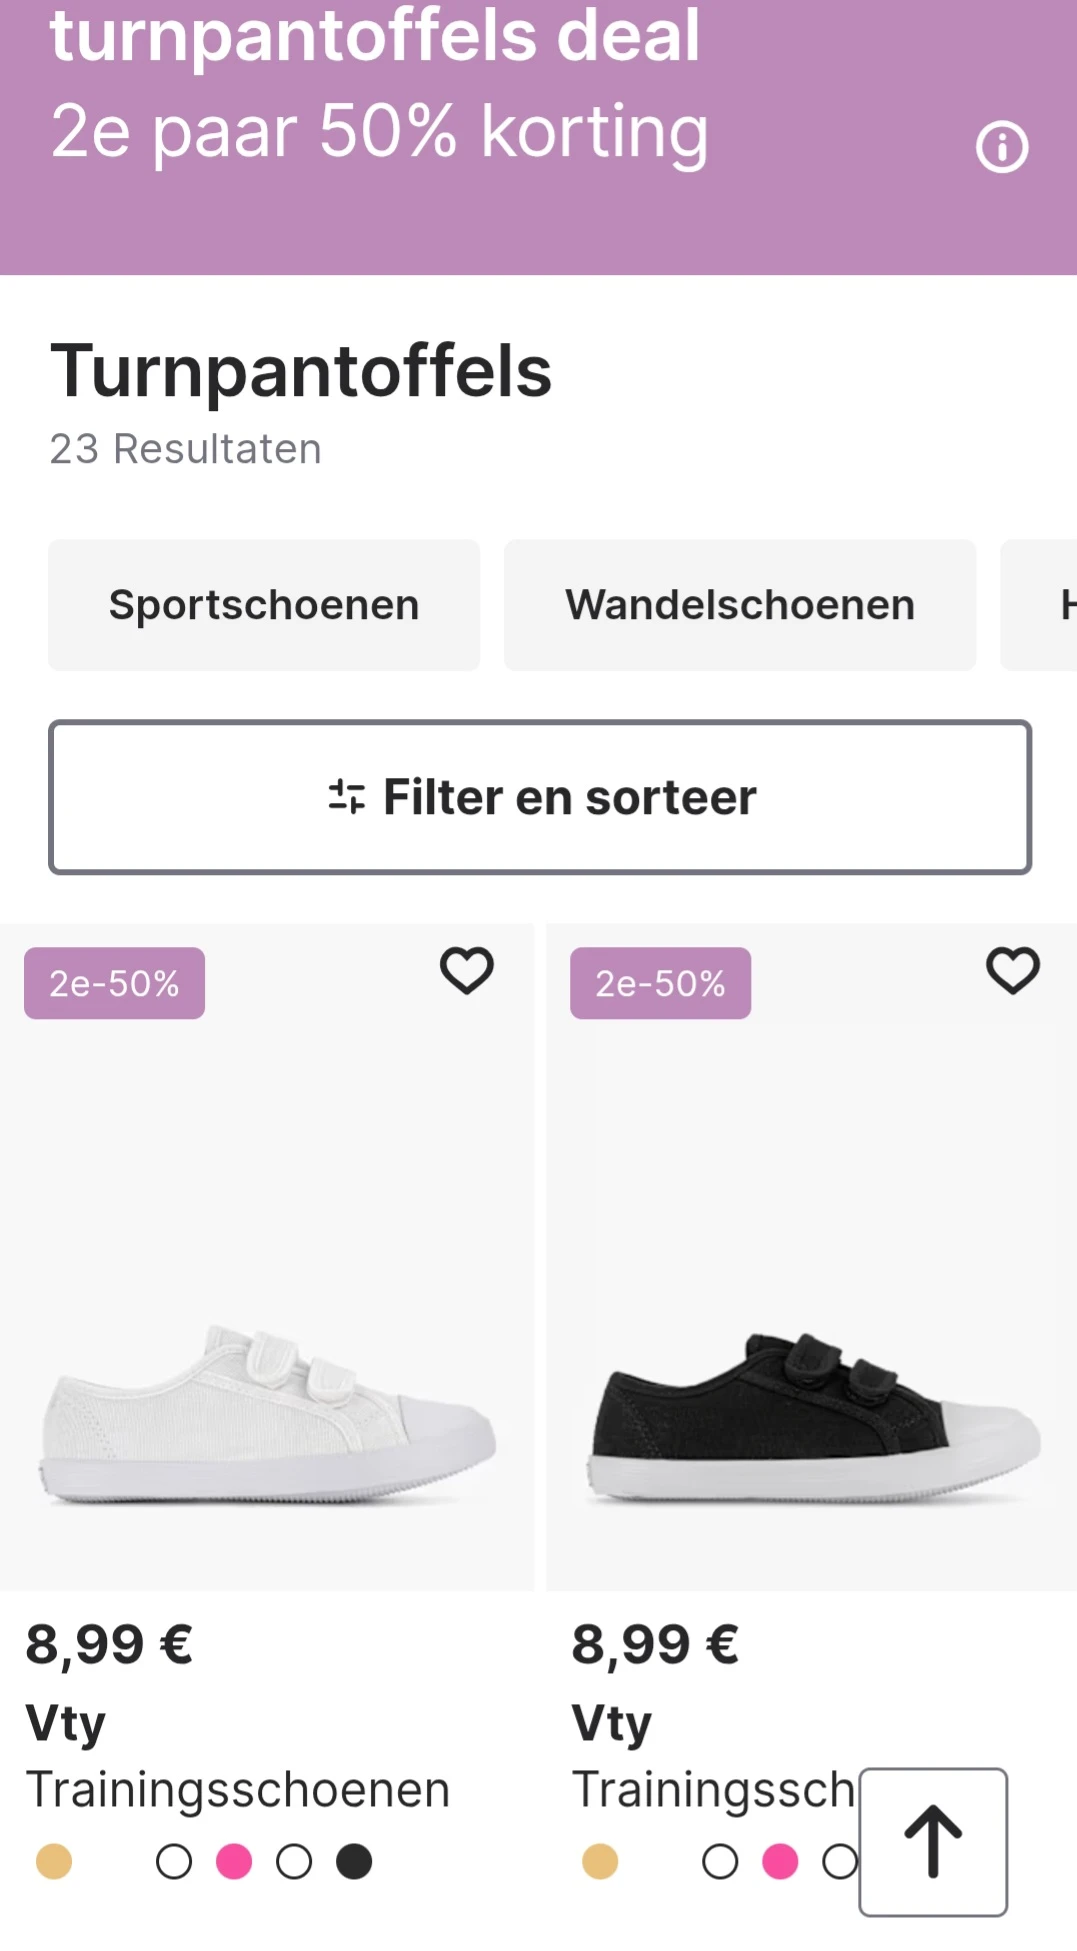Select the Wandelschoenen category chip
Viewport: 1077px width, 1951px height.
740,605
